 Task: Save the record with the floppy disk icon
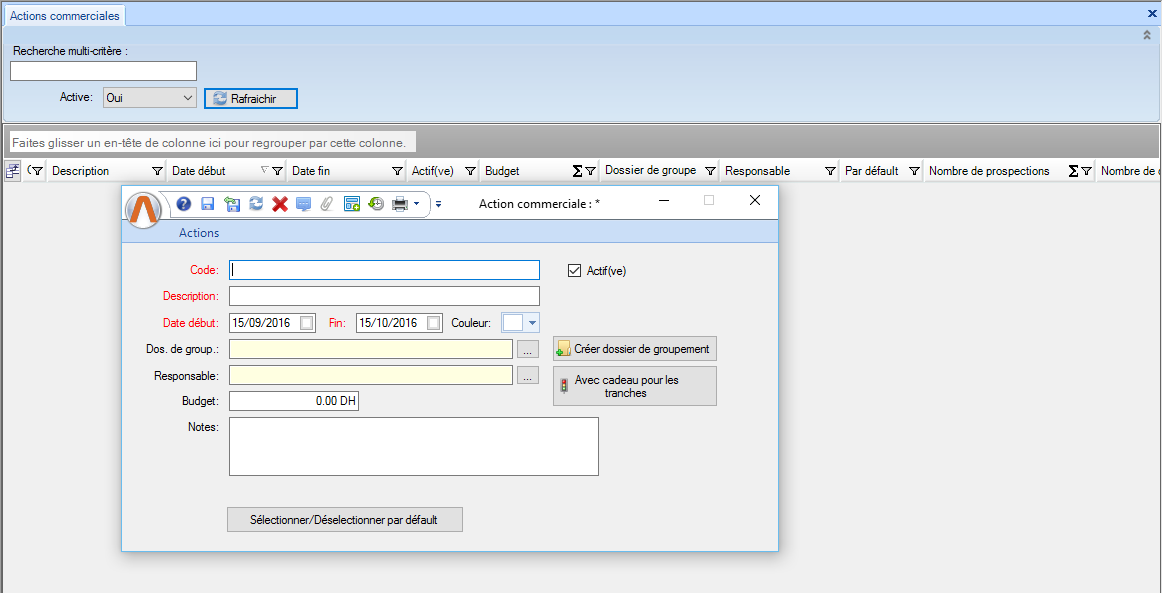tap(208, 204)
